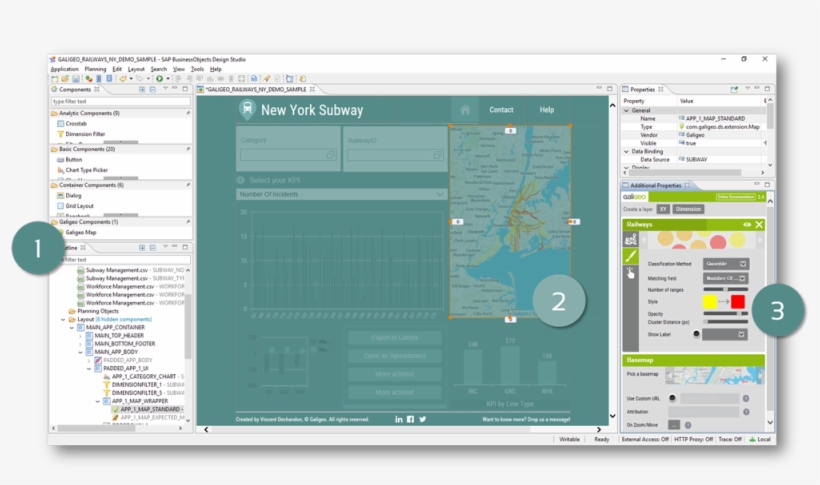Open the Tools menu
Viewport: 820px width, 485px height.
click(x=197, y=69)
